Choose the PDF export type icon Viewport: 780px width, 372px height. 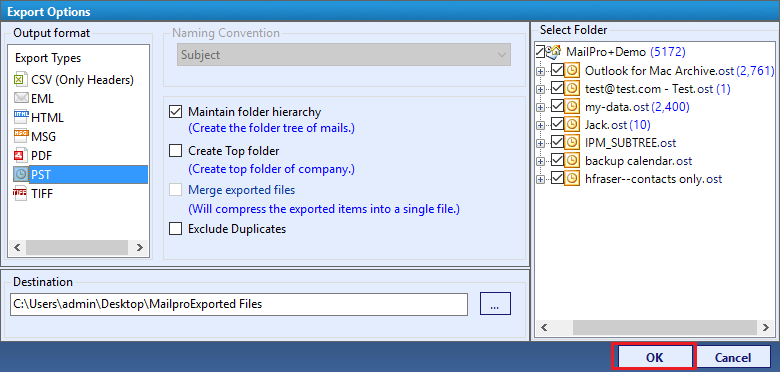[21, 156]
